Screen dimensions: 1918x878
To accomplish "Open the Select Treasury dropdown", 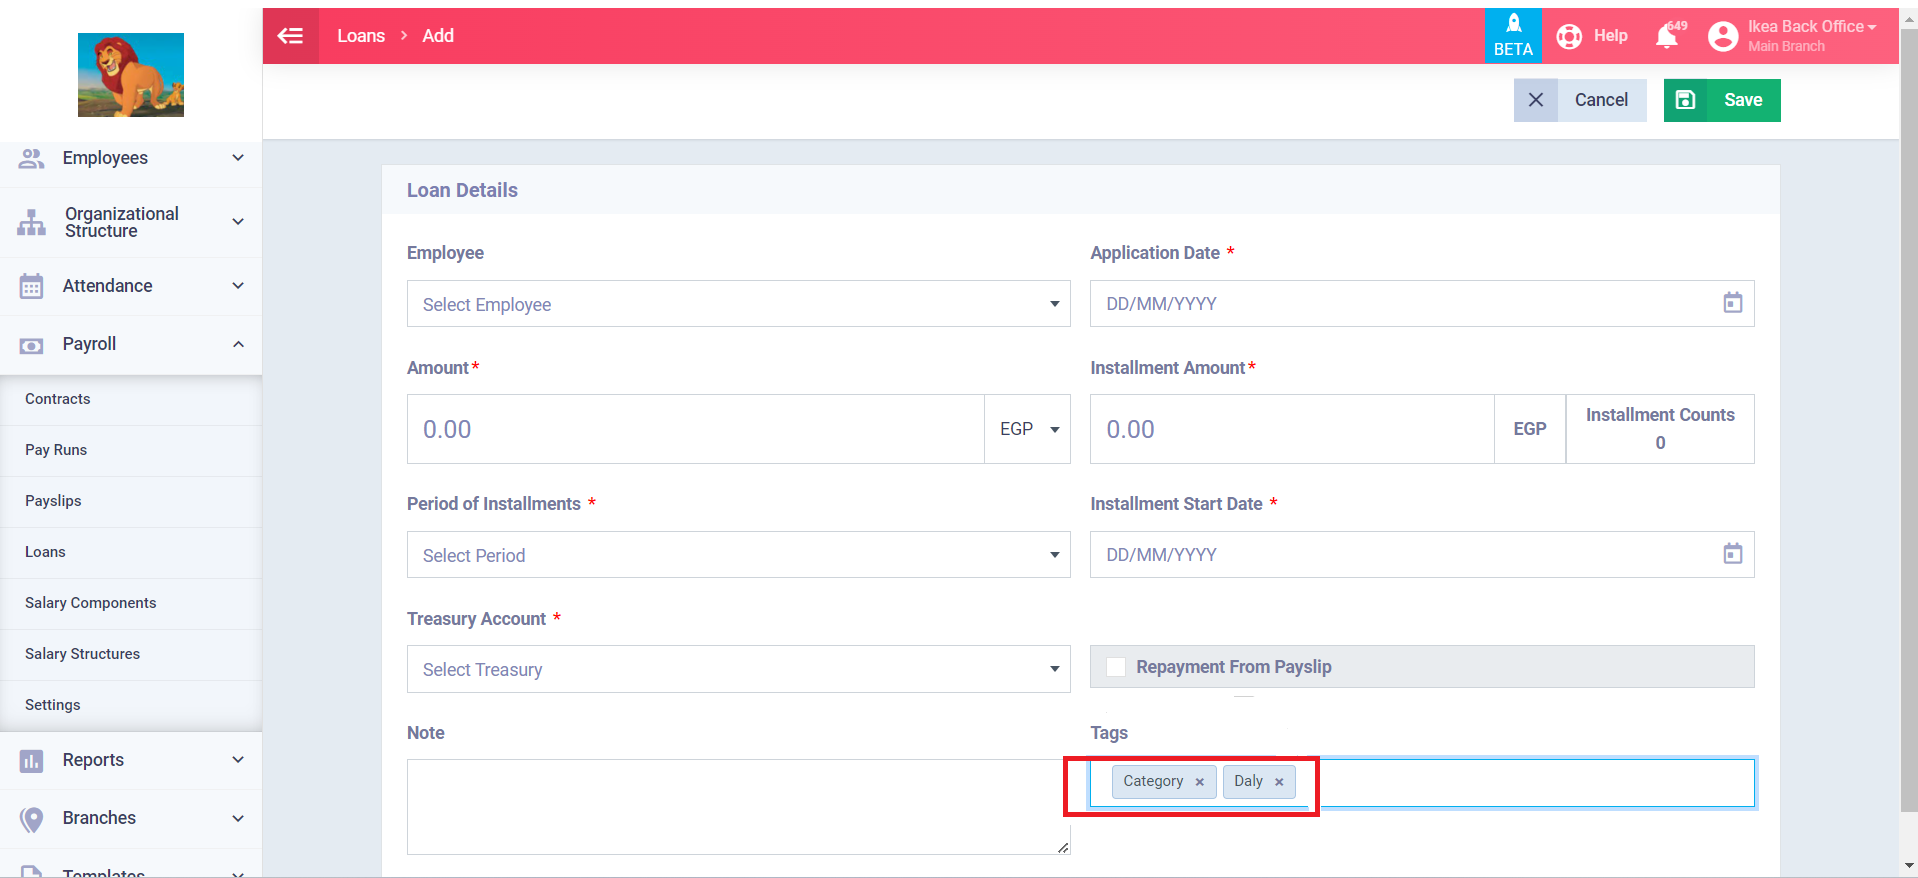I will tap(738, 669).
